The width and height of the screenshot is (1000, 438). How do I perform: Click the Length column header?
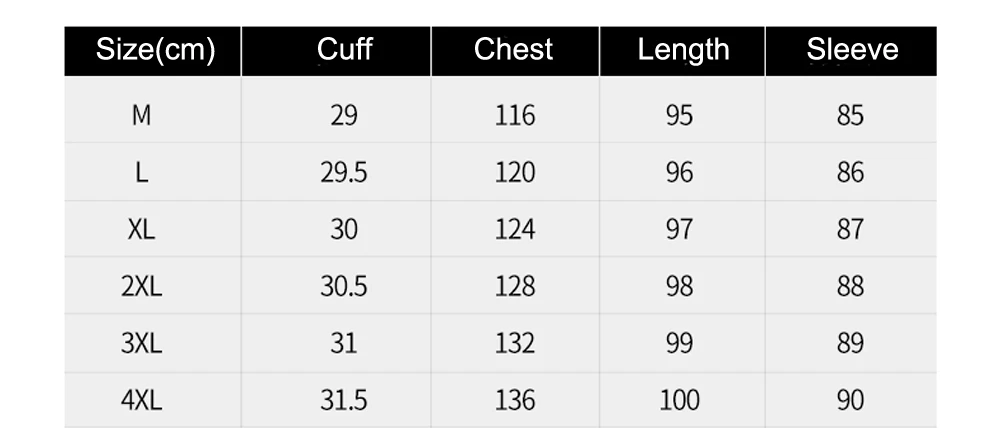point(683,50)
